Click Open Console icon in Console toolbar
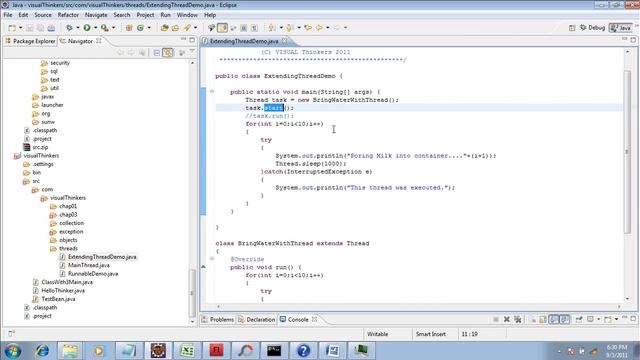The image size is (640, 360). [608, 319]
